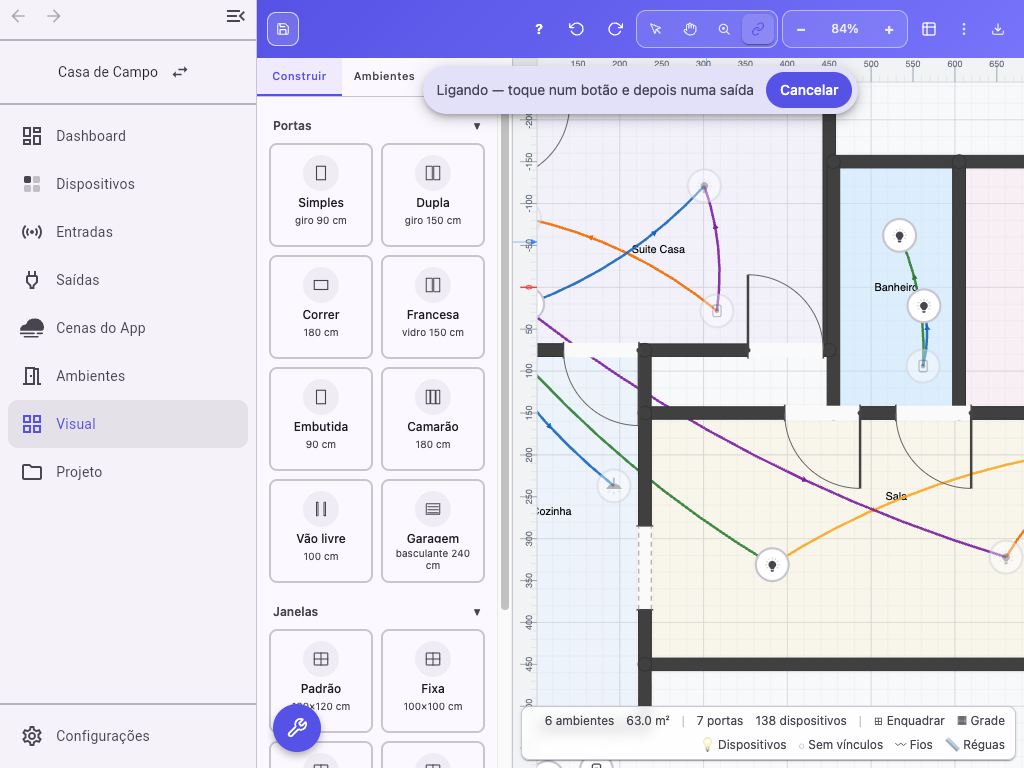Go back with the left arrow
This screenshot has width=1024, height=768.
18,16
